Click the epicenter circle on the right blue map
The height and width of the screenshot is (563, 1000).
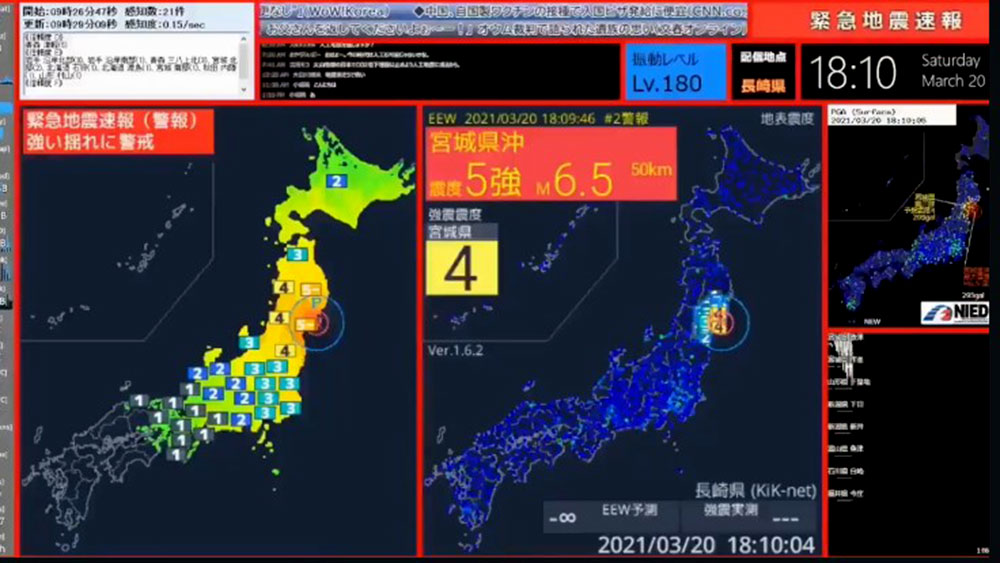click(x=719, y=324)
